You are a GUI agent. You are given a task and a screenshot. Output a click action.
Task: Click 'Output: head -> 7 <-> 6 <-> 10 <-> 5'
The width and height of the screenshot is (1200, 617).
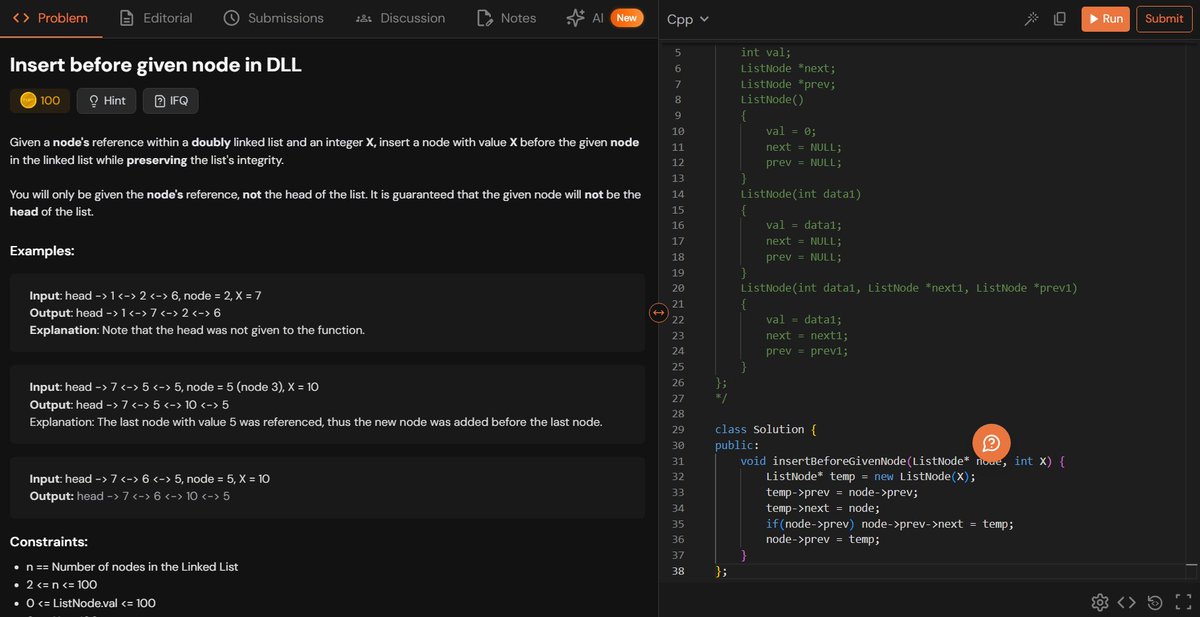[130, 496]
